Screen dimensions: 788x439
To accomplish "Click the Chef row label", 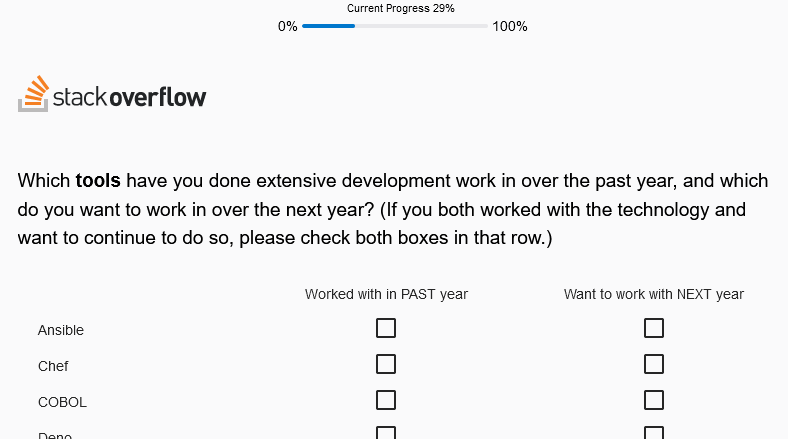I will [x=53, y=366].
